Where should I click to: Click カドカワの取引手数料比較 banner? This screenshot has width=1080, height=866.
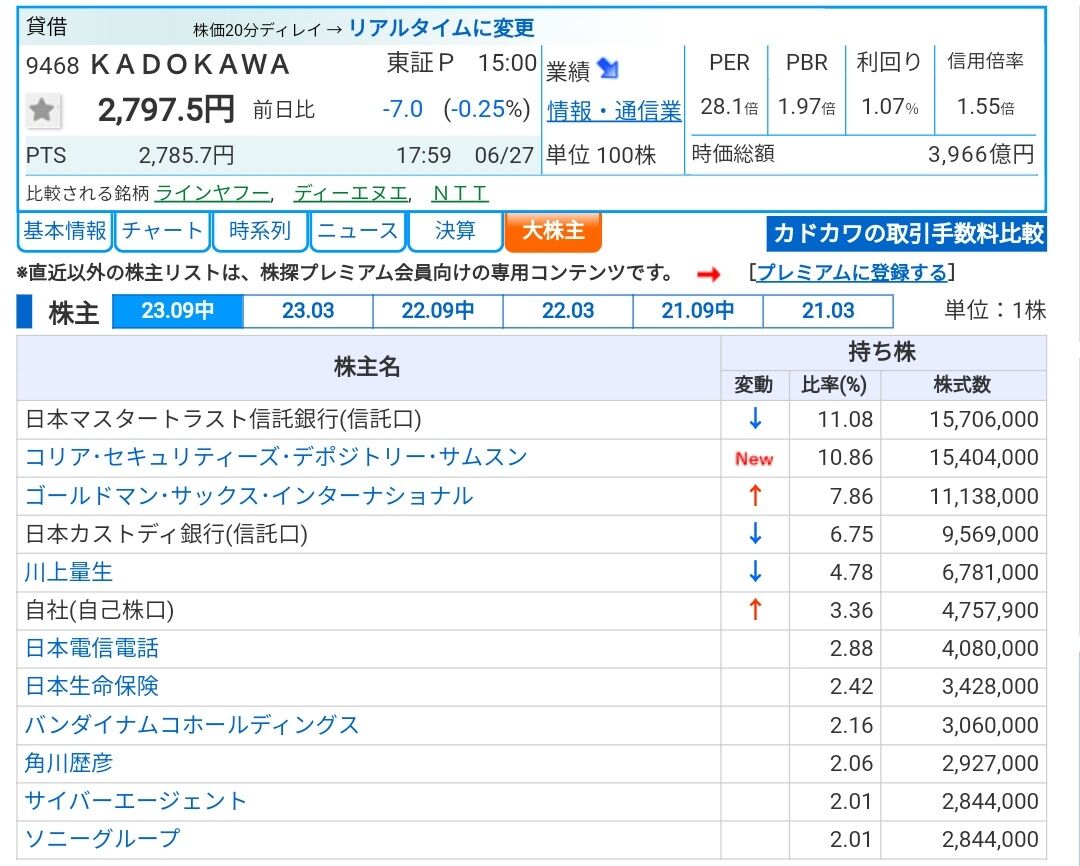(x=907, y=234)
